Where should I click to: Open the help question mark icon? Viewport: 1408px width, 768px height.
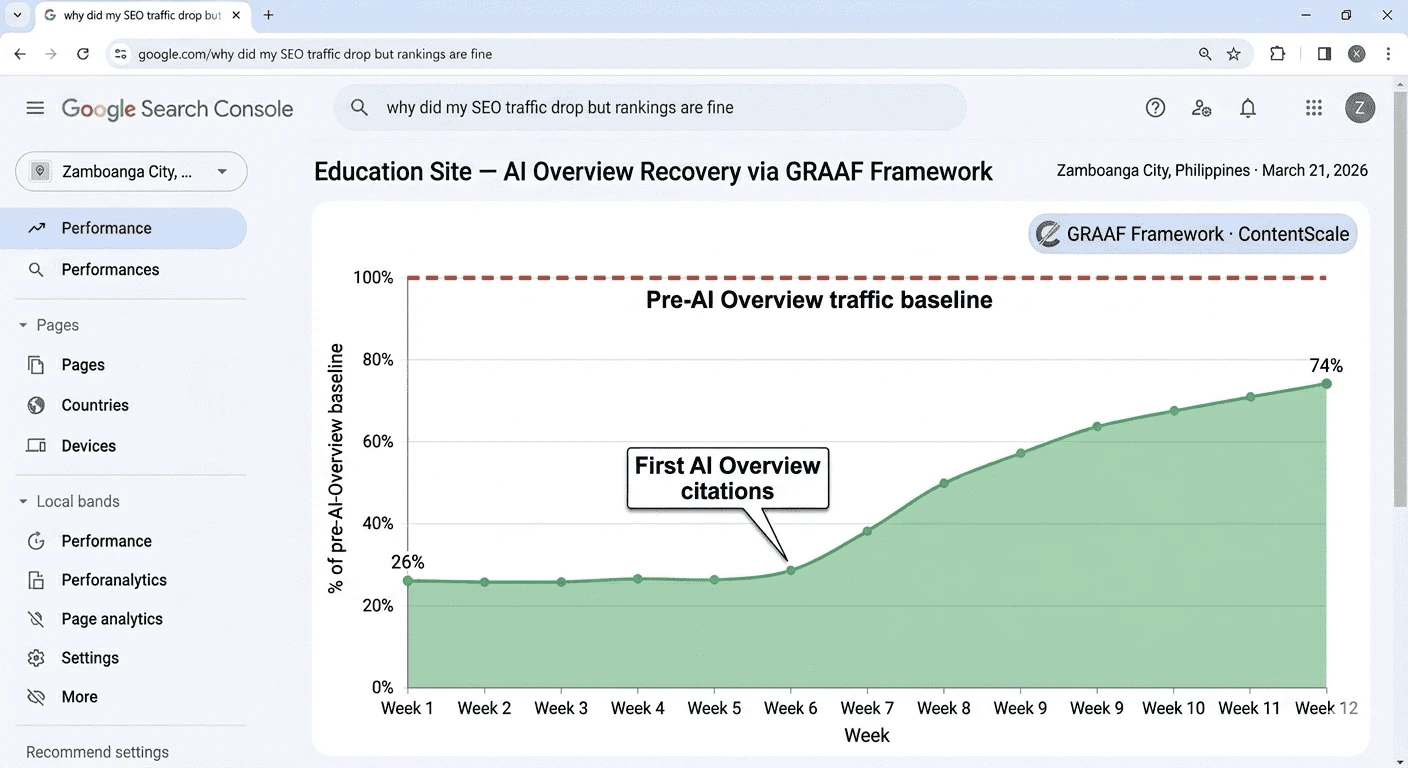point(1155,107)
